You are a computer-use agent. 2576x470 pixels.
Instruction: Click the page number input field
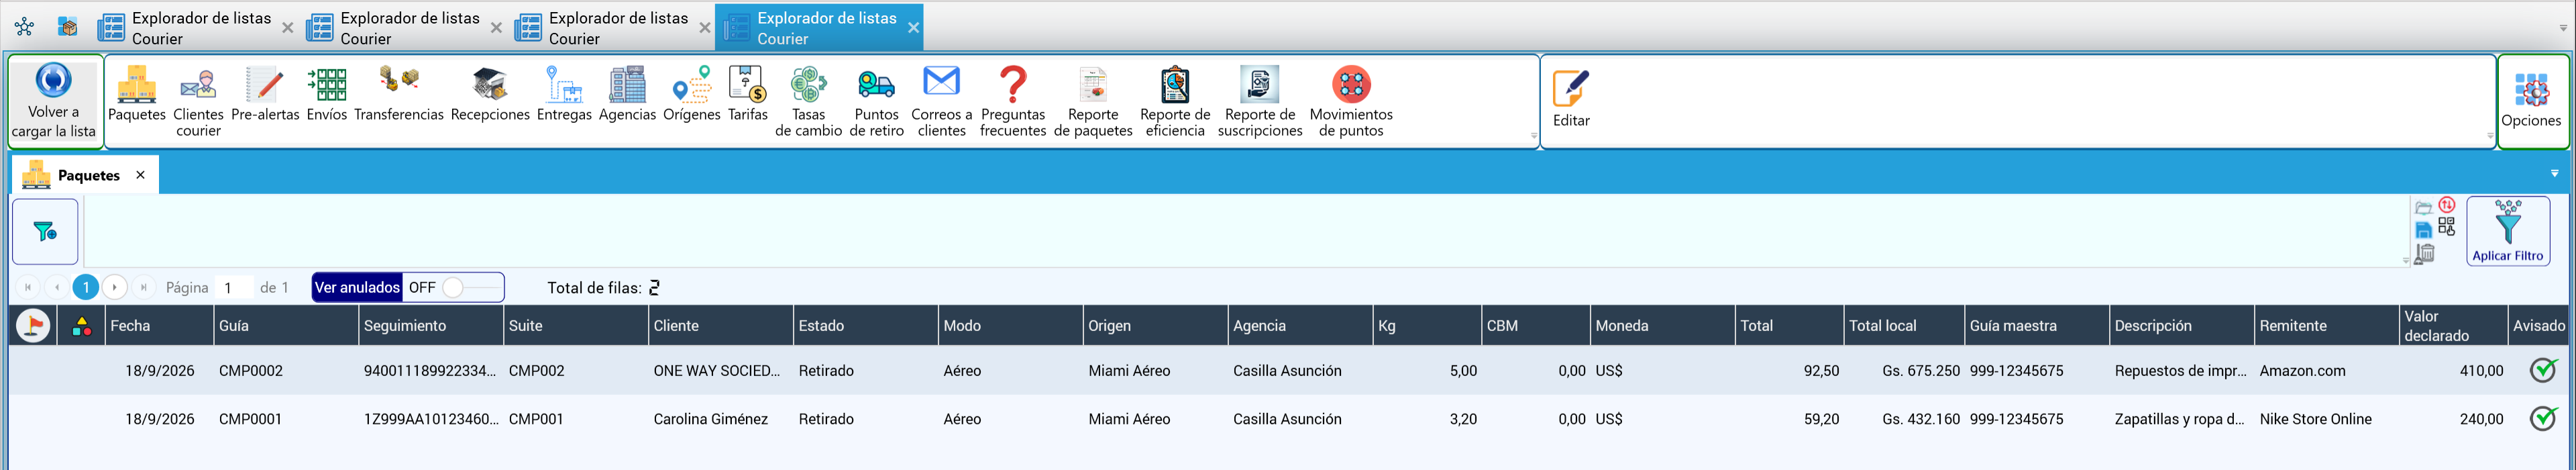pyautogui.click(x=235, y=288)
